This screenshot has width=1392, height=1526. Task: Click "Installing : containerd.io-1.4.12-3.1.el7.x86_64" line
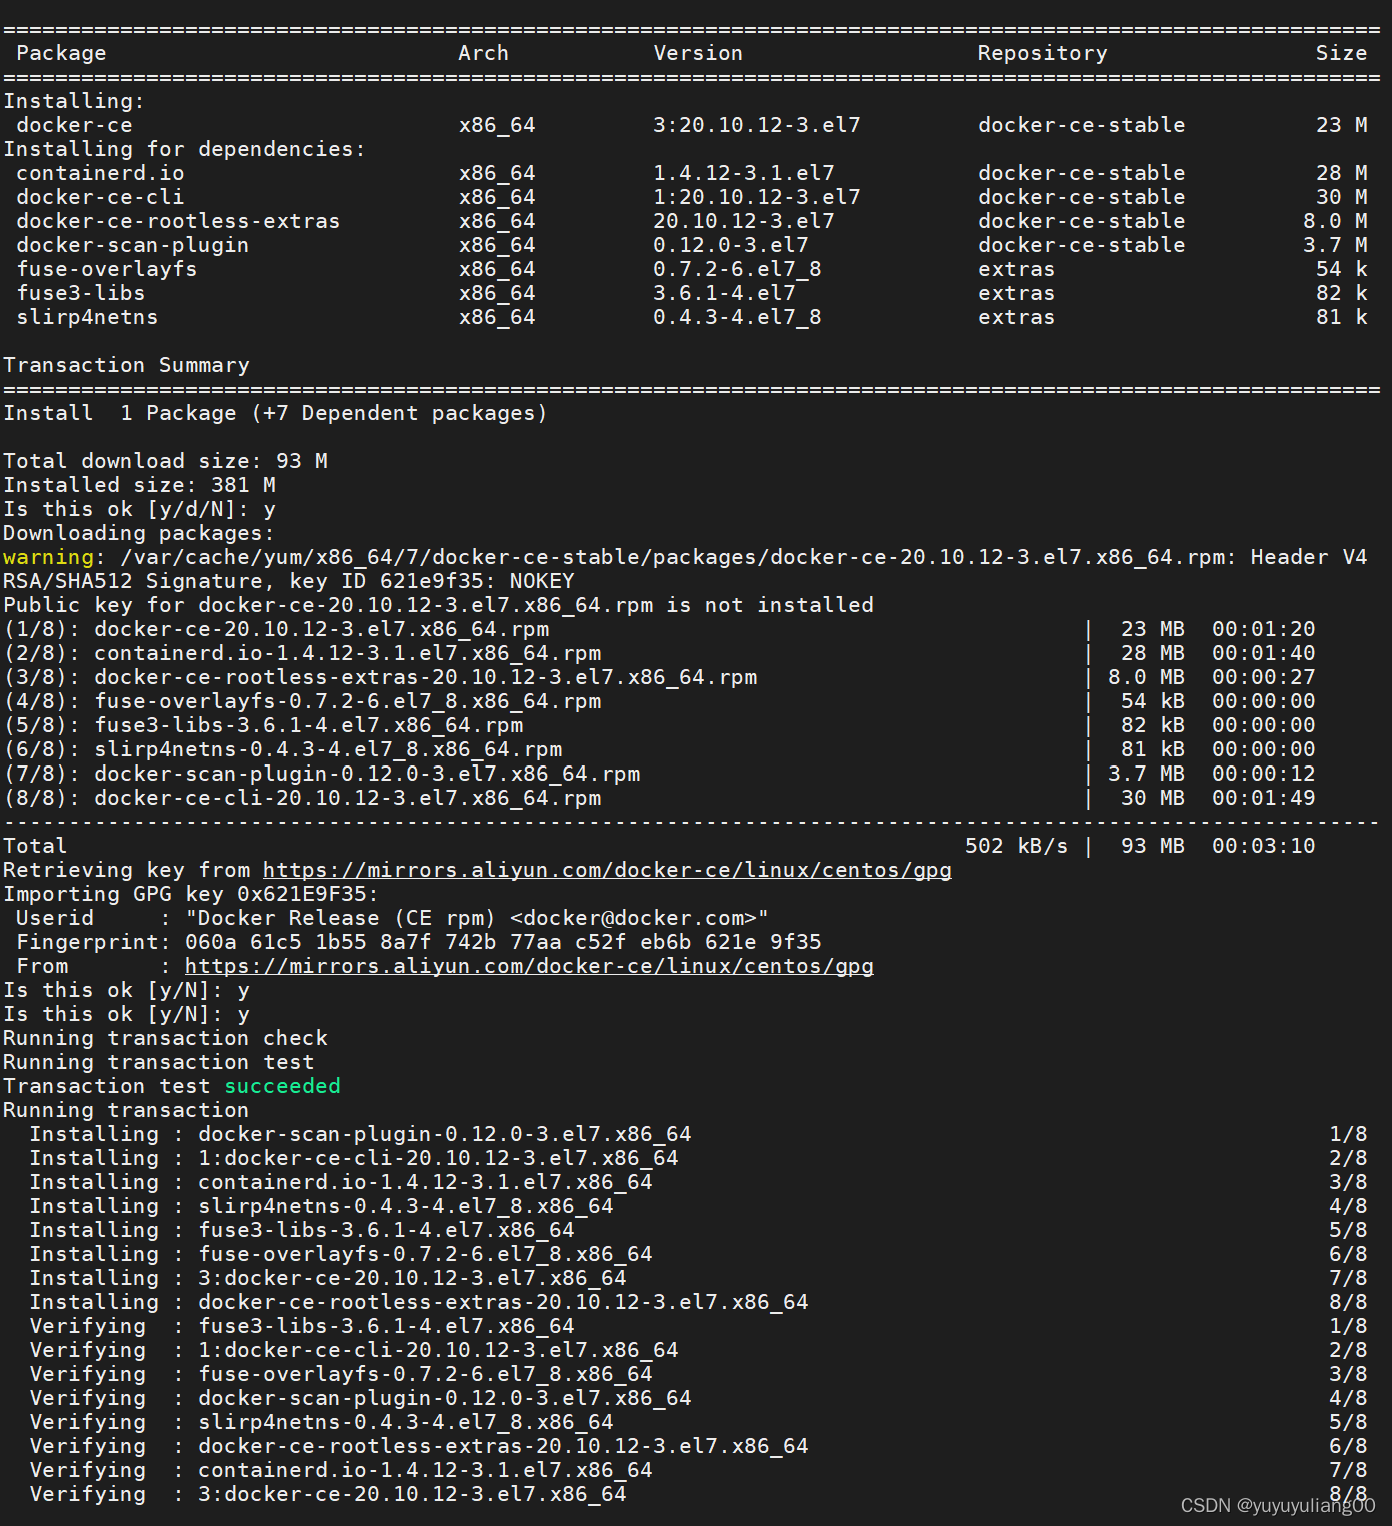tap(698, 1182)
